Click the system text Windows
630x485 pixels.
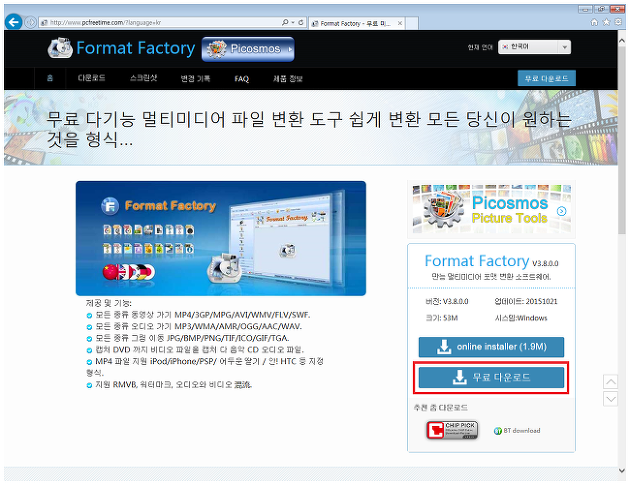[521, 318]
